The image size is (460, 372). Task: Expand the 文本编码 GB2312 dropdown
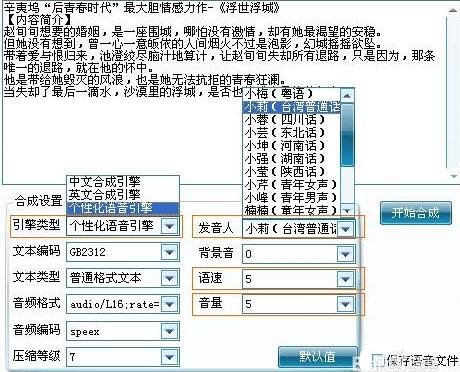coord(169,252)
